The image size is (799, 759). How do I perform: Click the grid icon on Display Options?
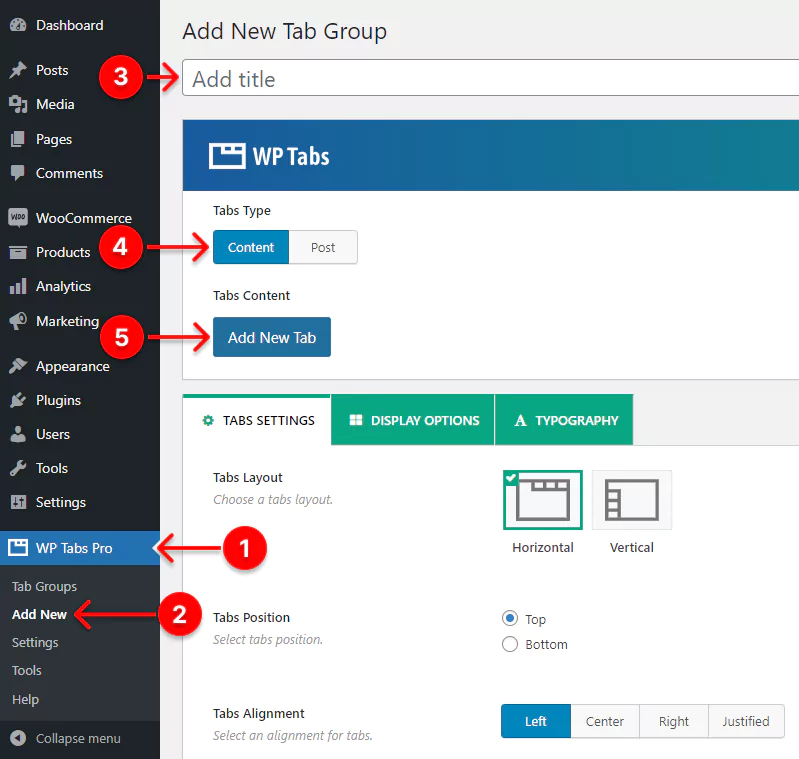click(356, 420)
